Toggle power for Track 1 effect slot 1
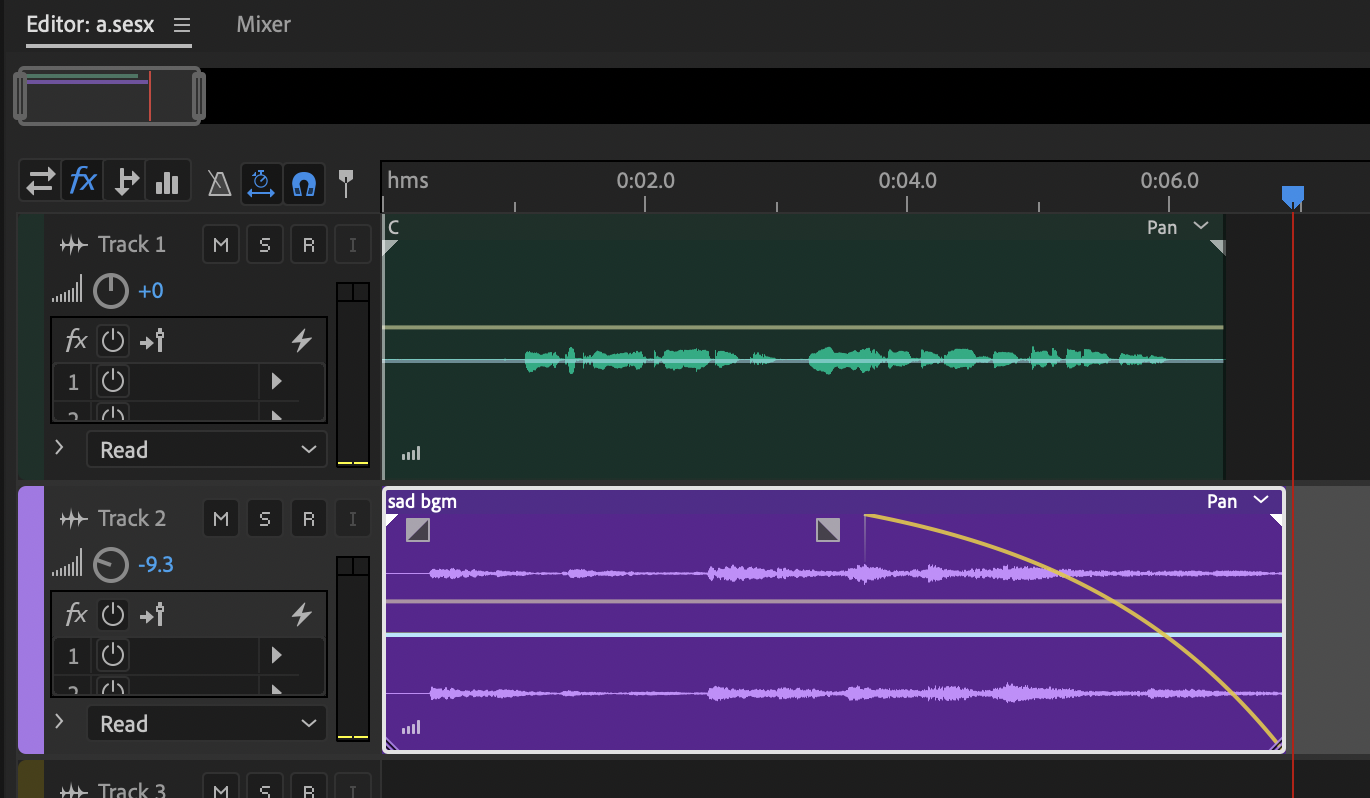The width and height of the screenshot is (1370, 798). point(113,381)
